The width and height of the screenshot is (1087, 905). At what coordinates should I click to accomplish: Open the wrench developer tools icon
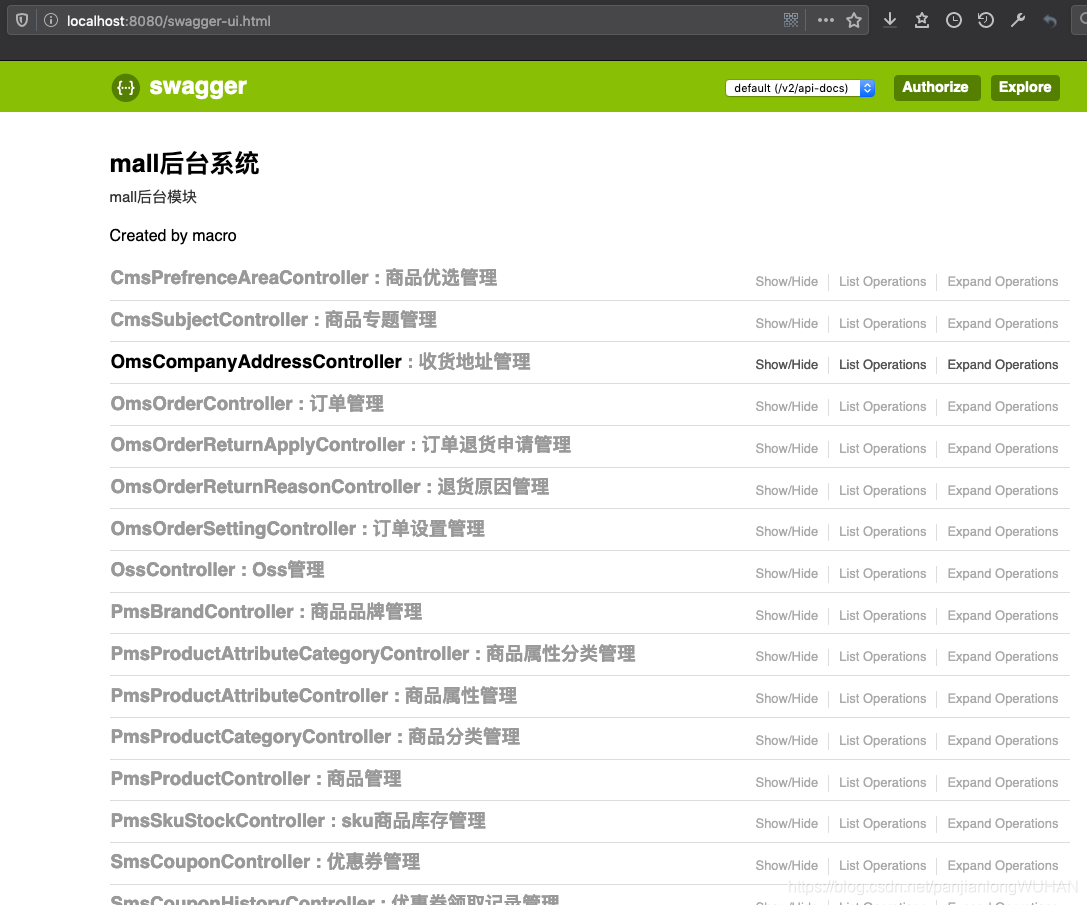[x=1018, y=20]
